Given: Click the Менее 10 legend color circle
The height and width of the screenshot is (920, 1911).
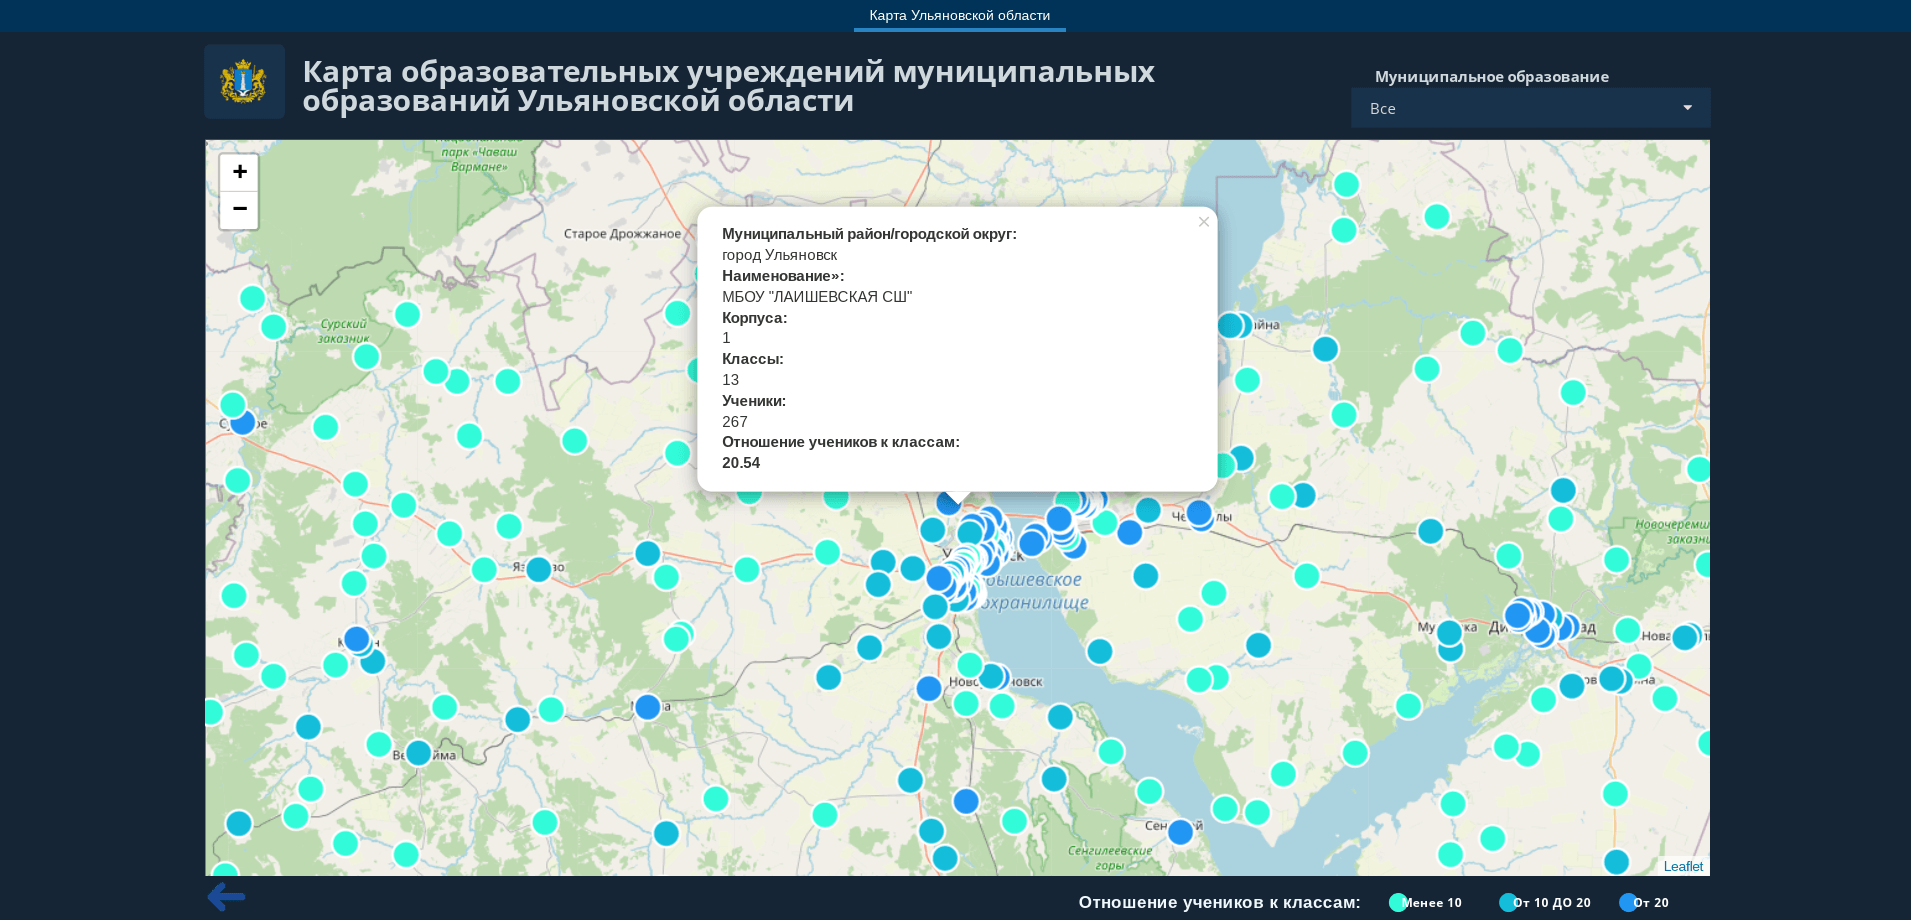Looking at the screenshot, I should pyautogui.click(x=1398, y=902).
